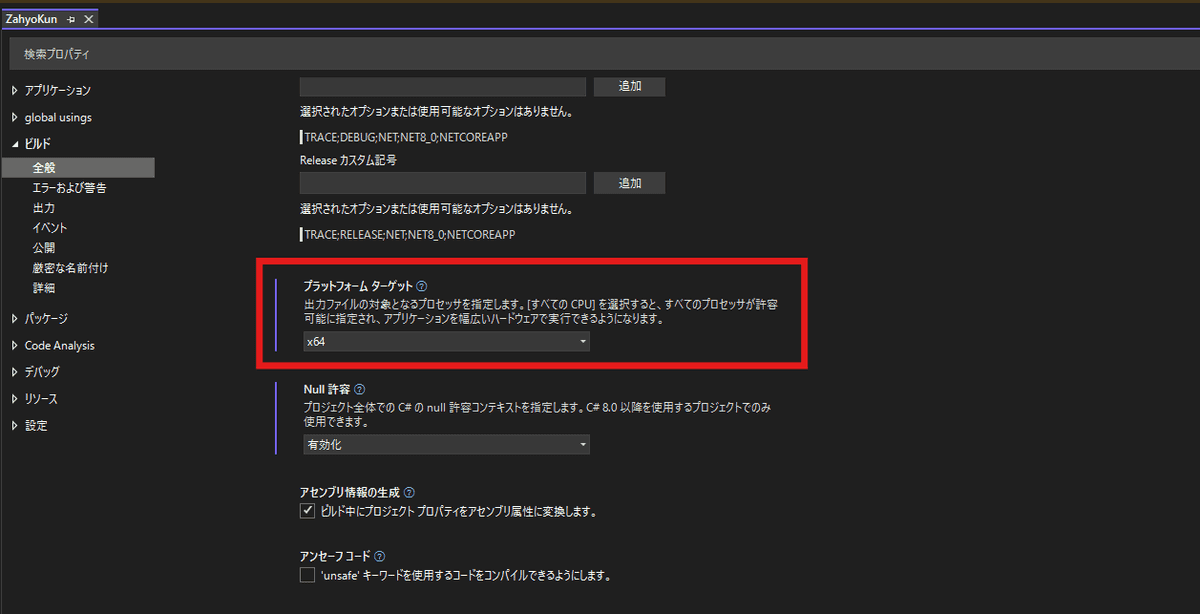The height and width of the screenshot is (614, 1200).
Task: Expand the デバッグ section
Action: (14, 372)
